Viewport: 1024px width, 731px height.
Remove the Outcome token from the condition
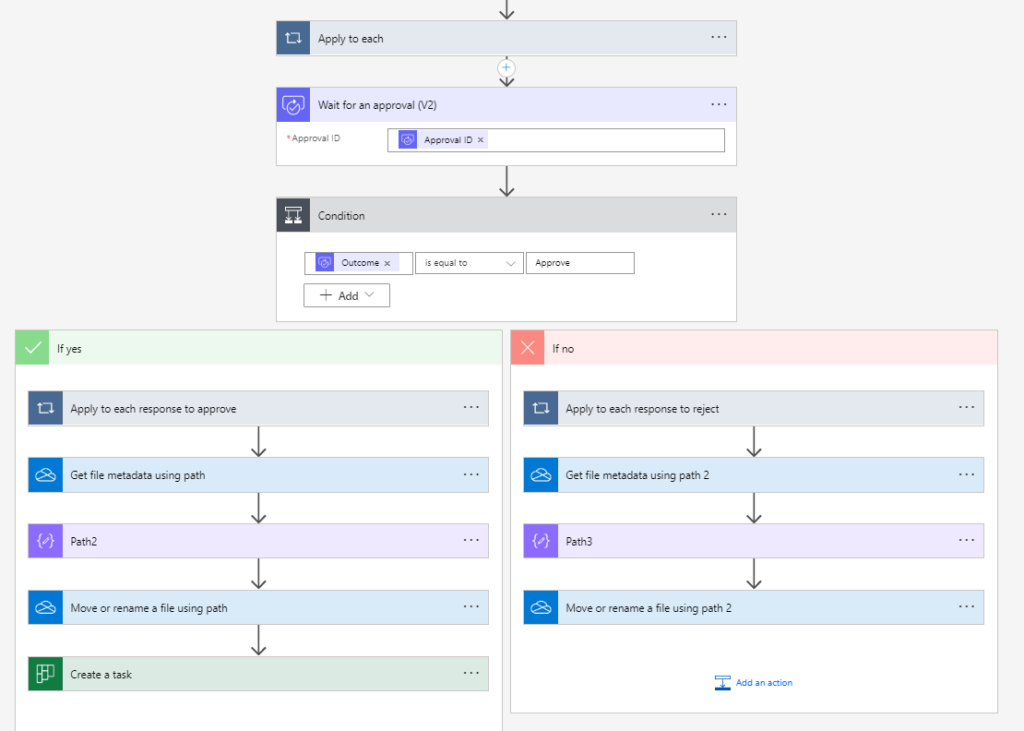click(387, 263)
